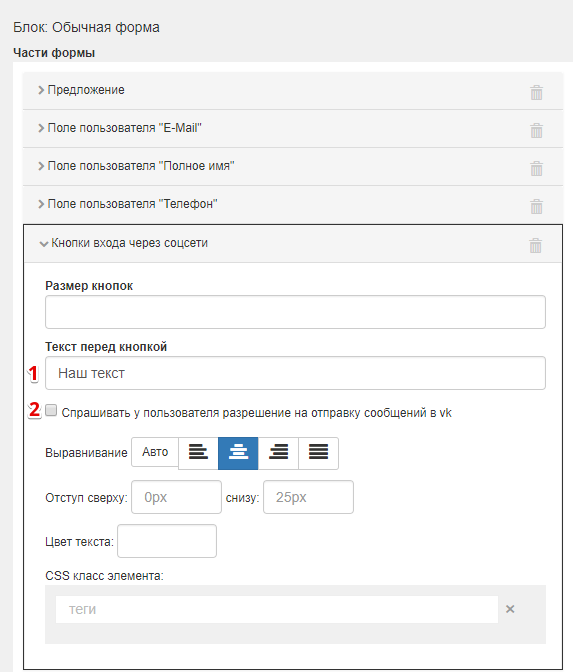The image size is (573, 672).
Task: Select Авто alignment button
Action: tap(155, 452)
